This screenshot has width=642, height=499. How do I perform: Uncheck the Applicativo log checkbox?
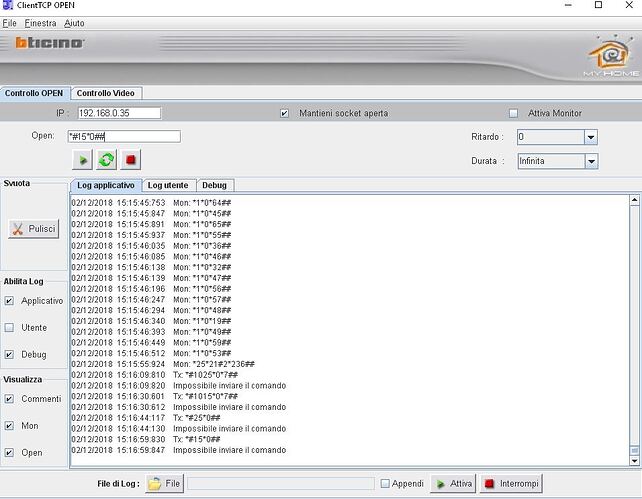click(x=9, y=301)
